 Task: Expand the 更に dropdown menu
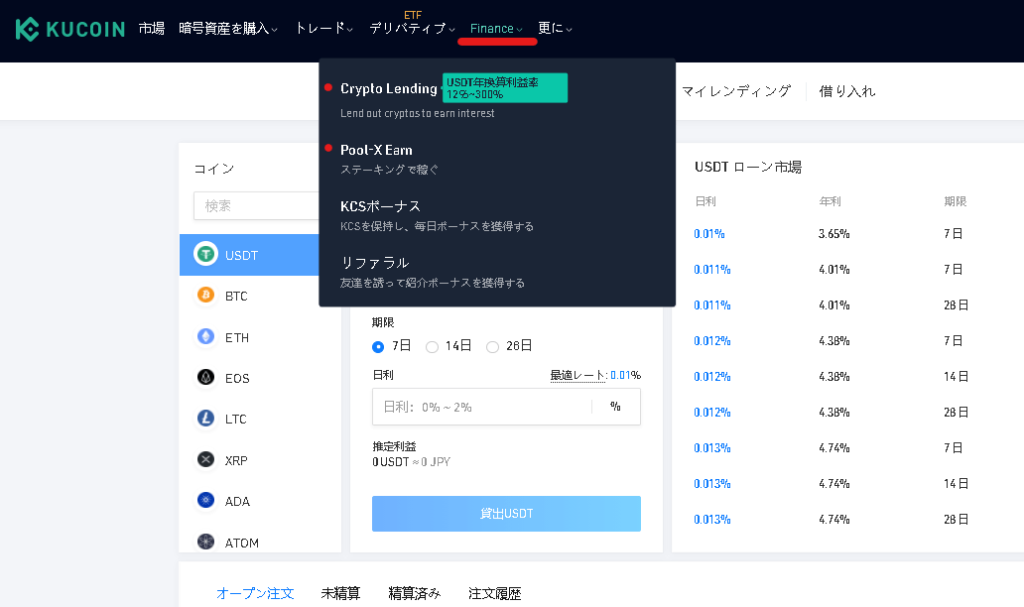click(555, 28)
